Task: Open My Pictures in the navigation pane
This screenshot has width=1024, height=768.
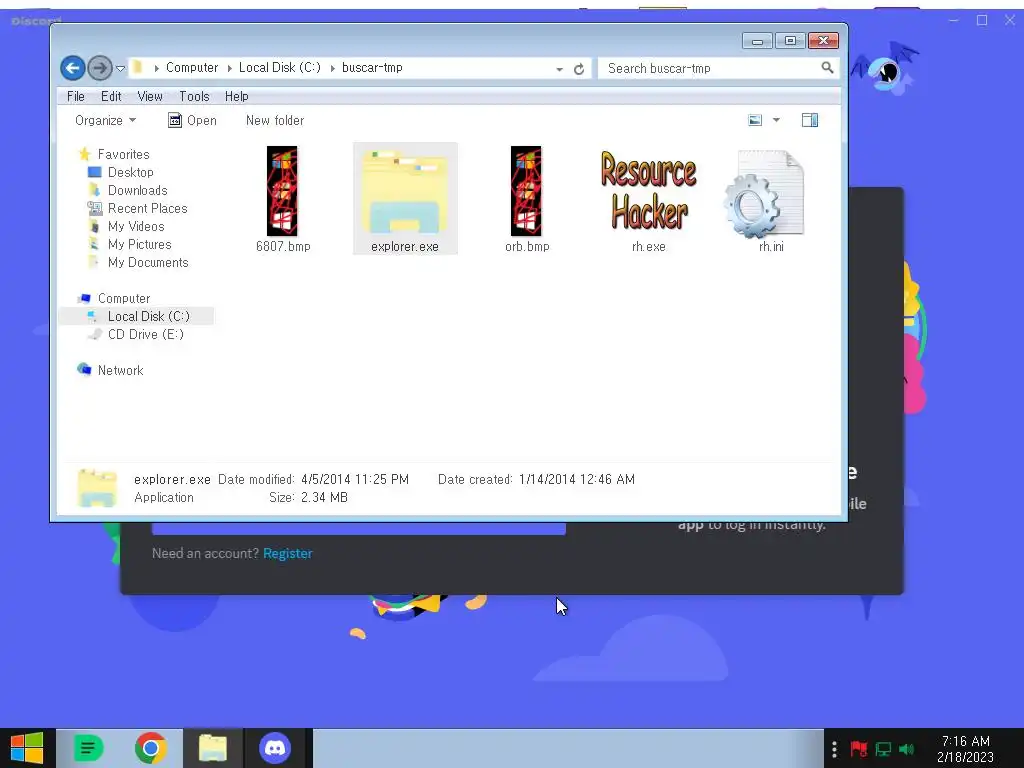Action: 139,244
